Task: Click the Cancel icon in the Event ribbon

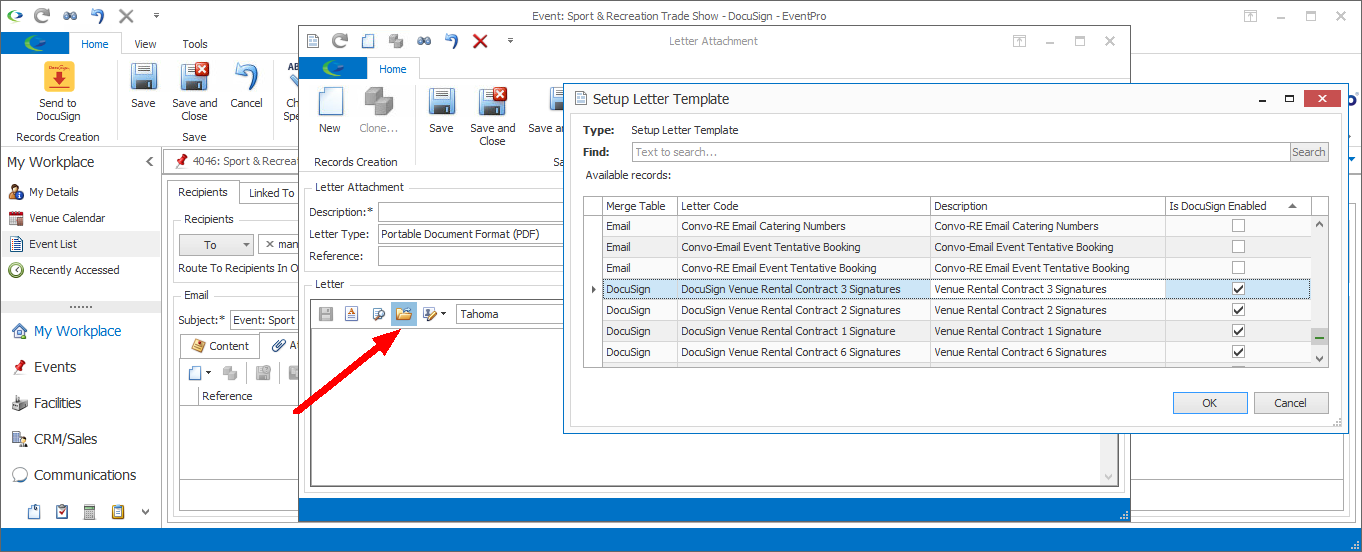Action: coord(246,85)
